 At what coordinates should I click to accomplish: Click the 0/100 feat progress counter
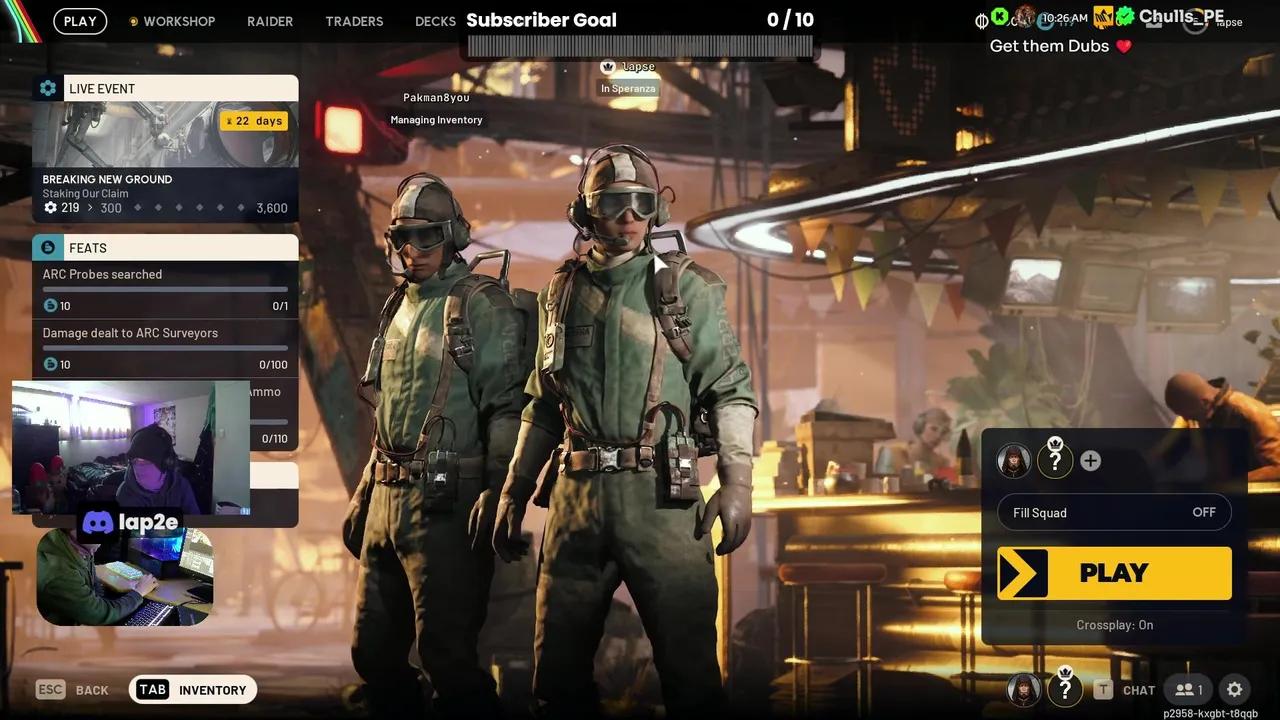tap(273, 365)
